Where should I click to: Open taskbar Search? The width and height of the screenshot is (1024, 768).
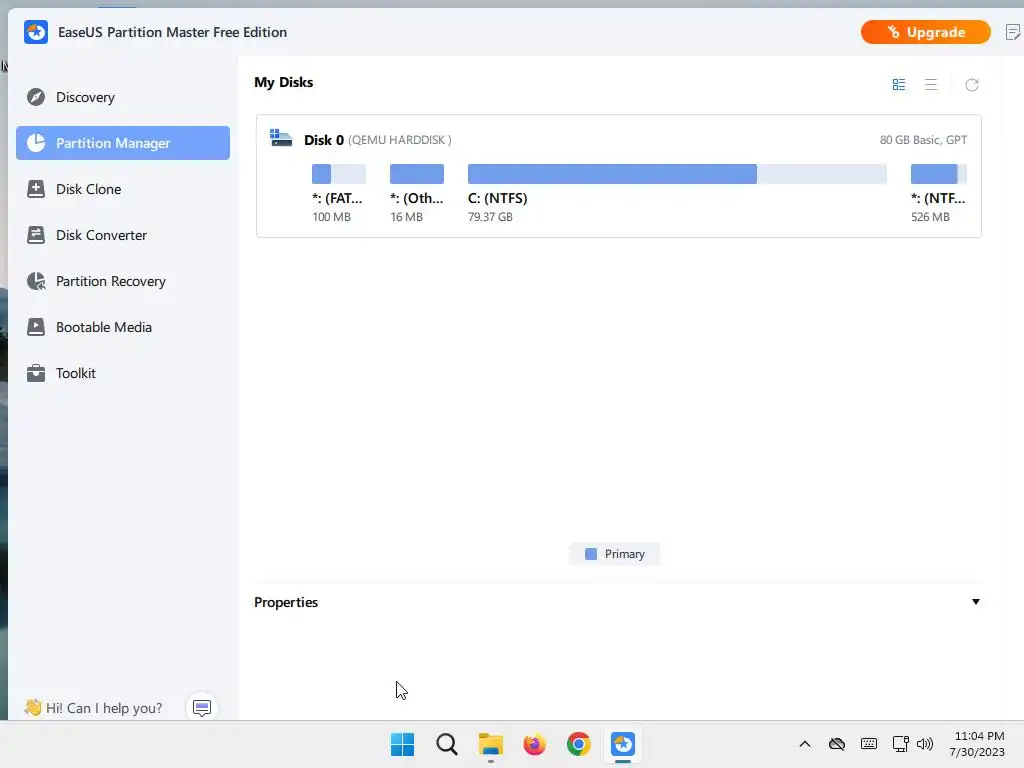coord(447,744)
